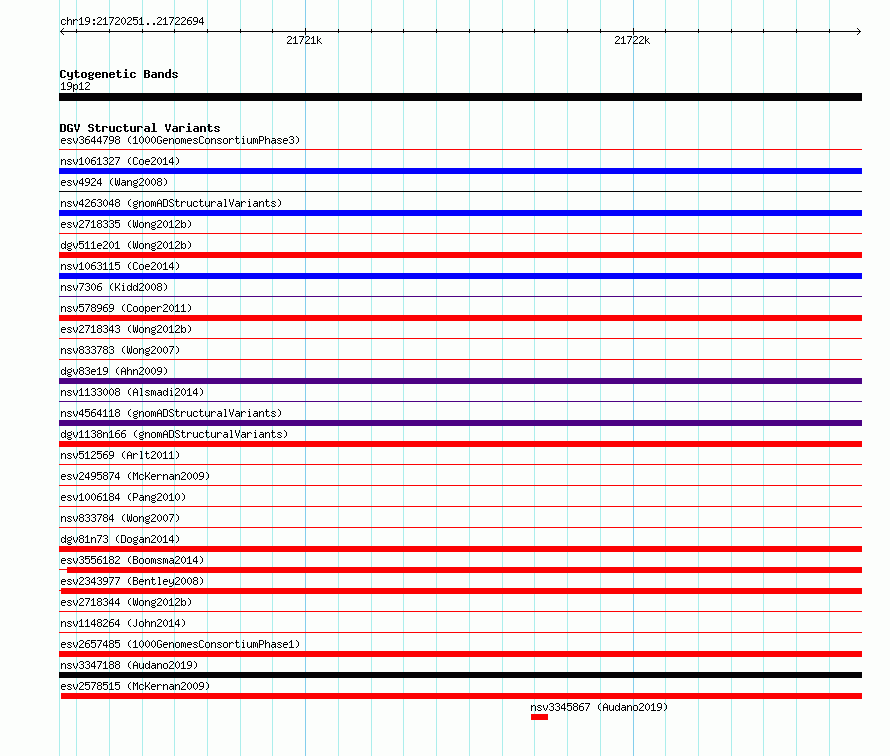
Task: Open nsv4263048 (gnomADStructuralVariants) label
Action: click(x=171, y=203)
